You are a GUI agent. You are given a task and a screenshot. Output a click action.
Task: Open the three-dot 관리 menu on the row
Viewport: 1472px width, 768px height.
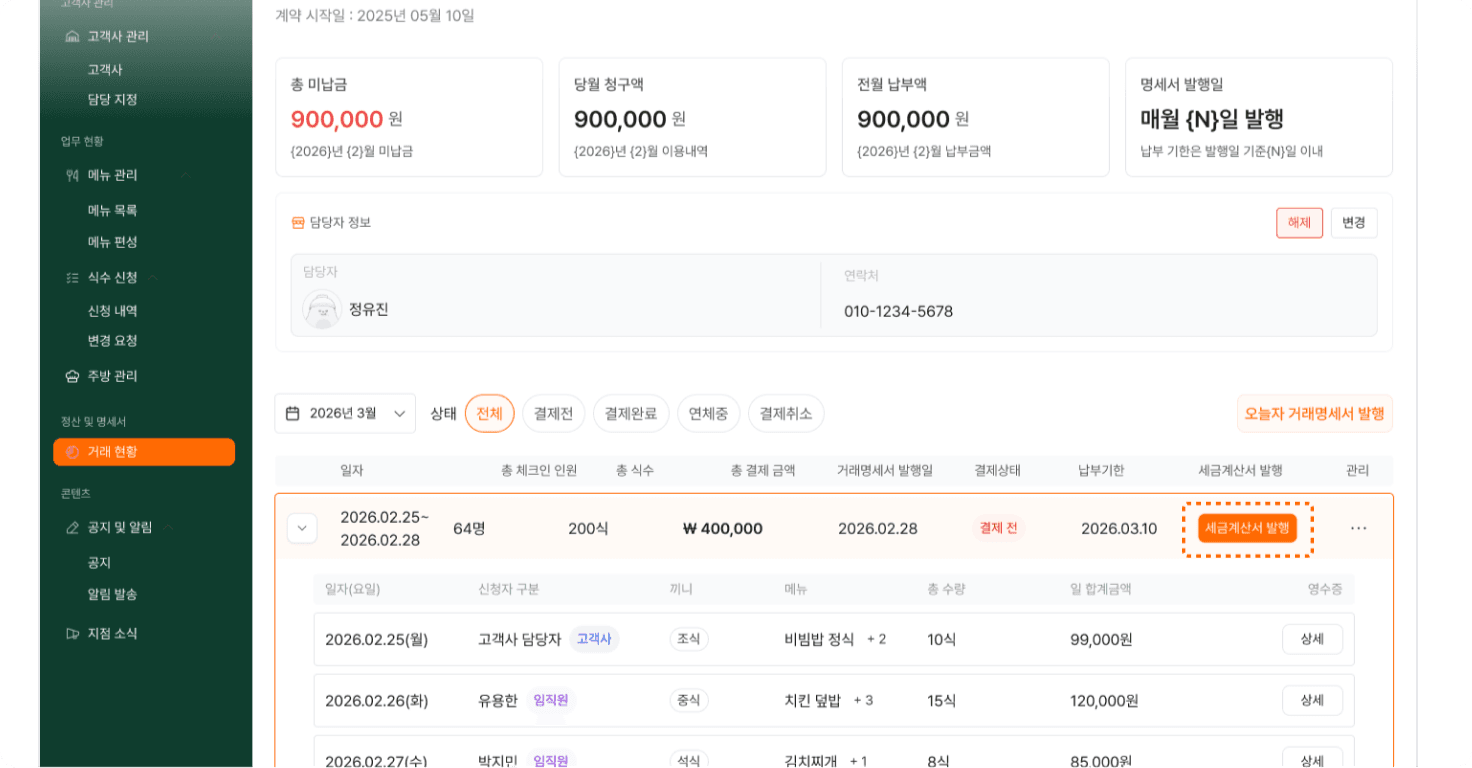pyautogui.click(x=1358, y=528)
